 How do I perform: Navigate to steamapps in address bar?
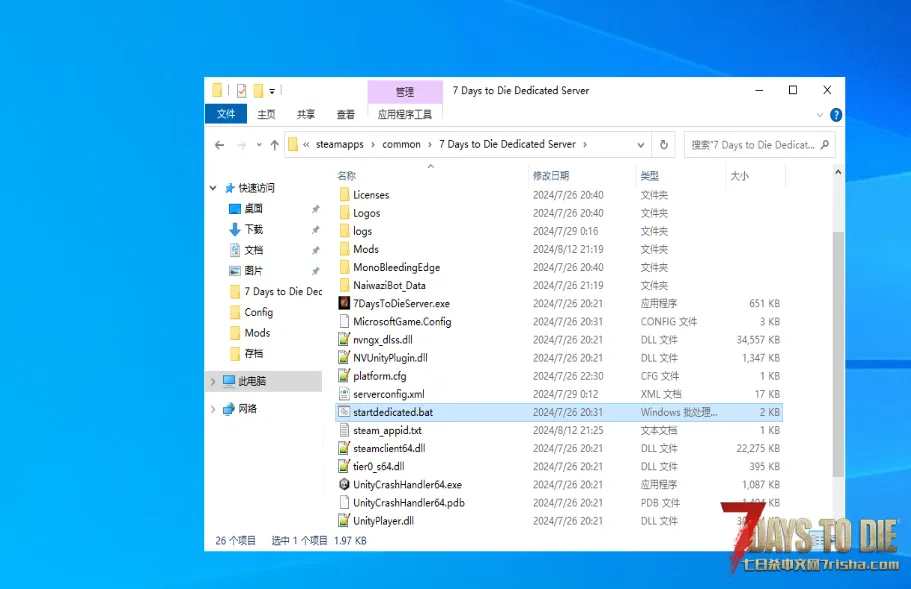340,145
